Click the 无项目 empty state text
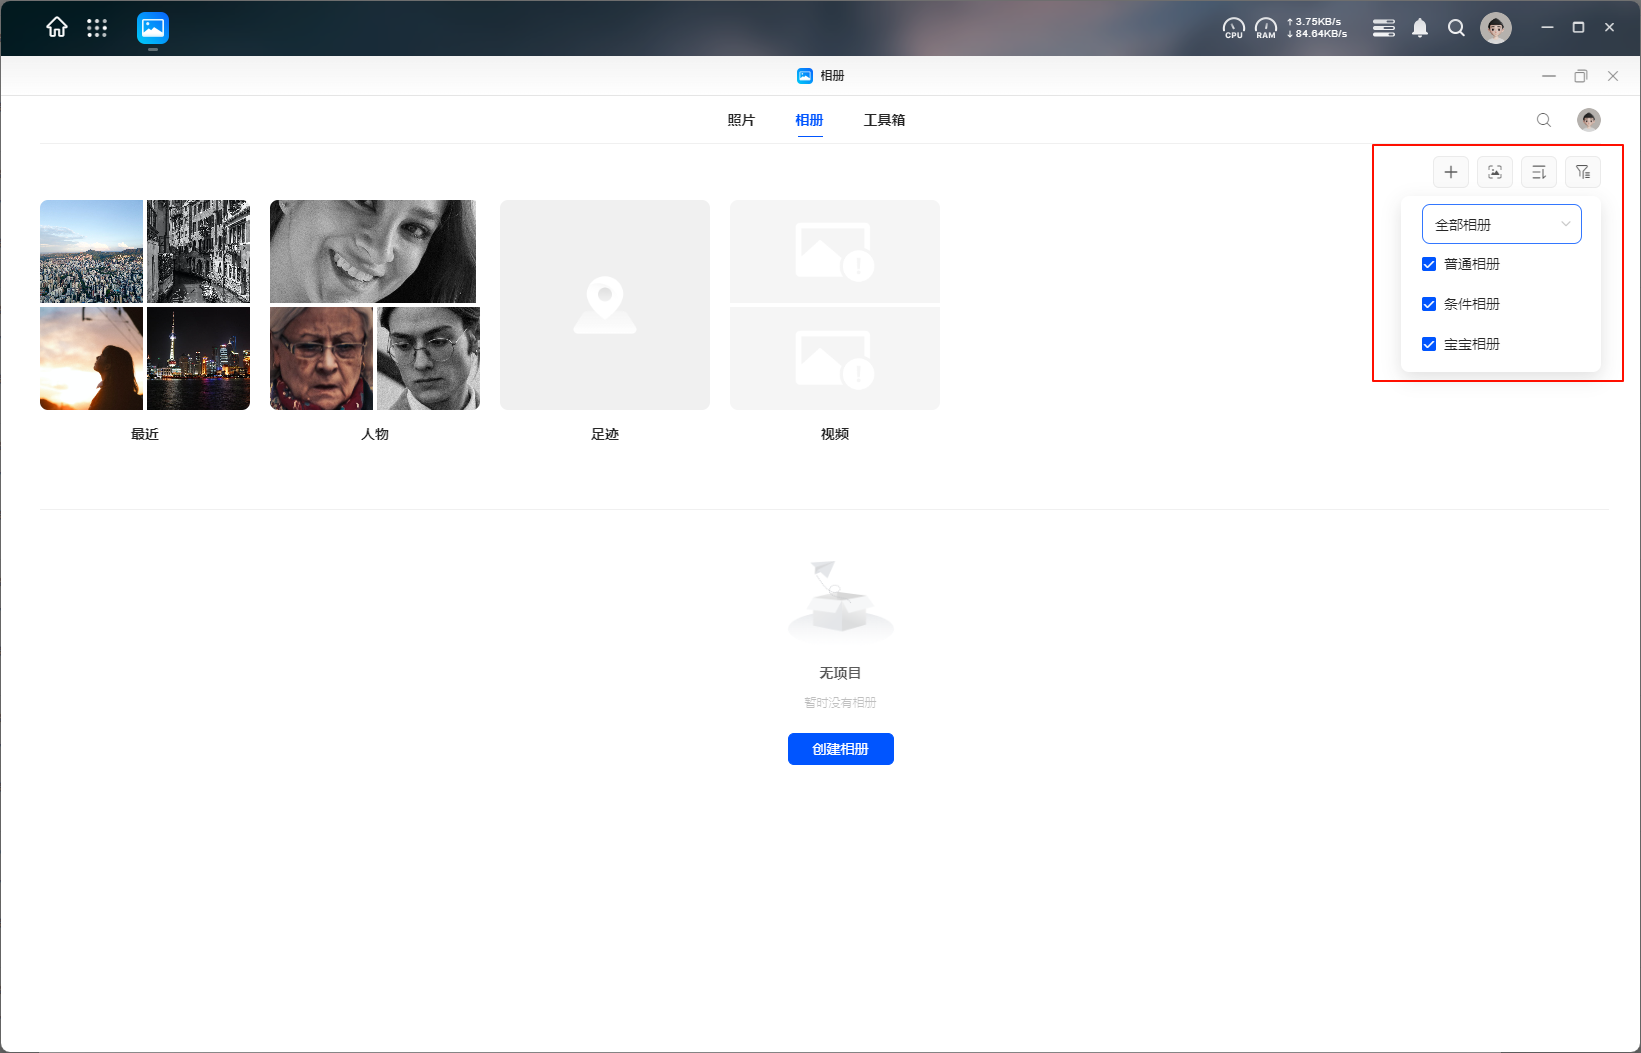This screenshot has width=1641, height=1053. [x=840, y=673]
